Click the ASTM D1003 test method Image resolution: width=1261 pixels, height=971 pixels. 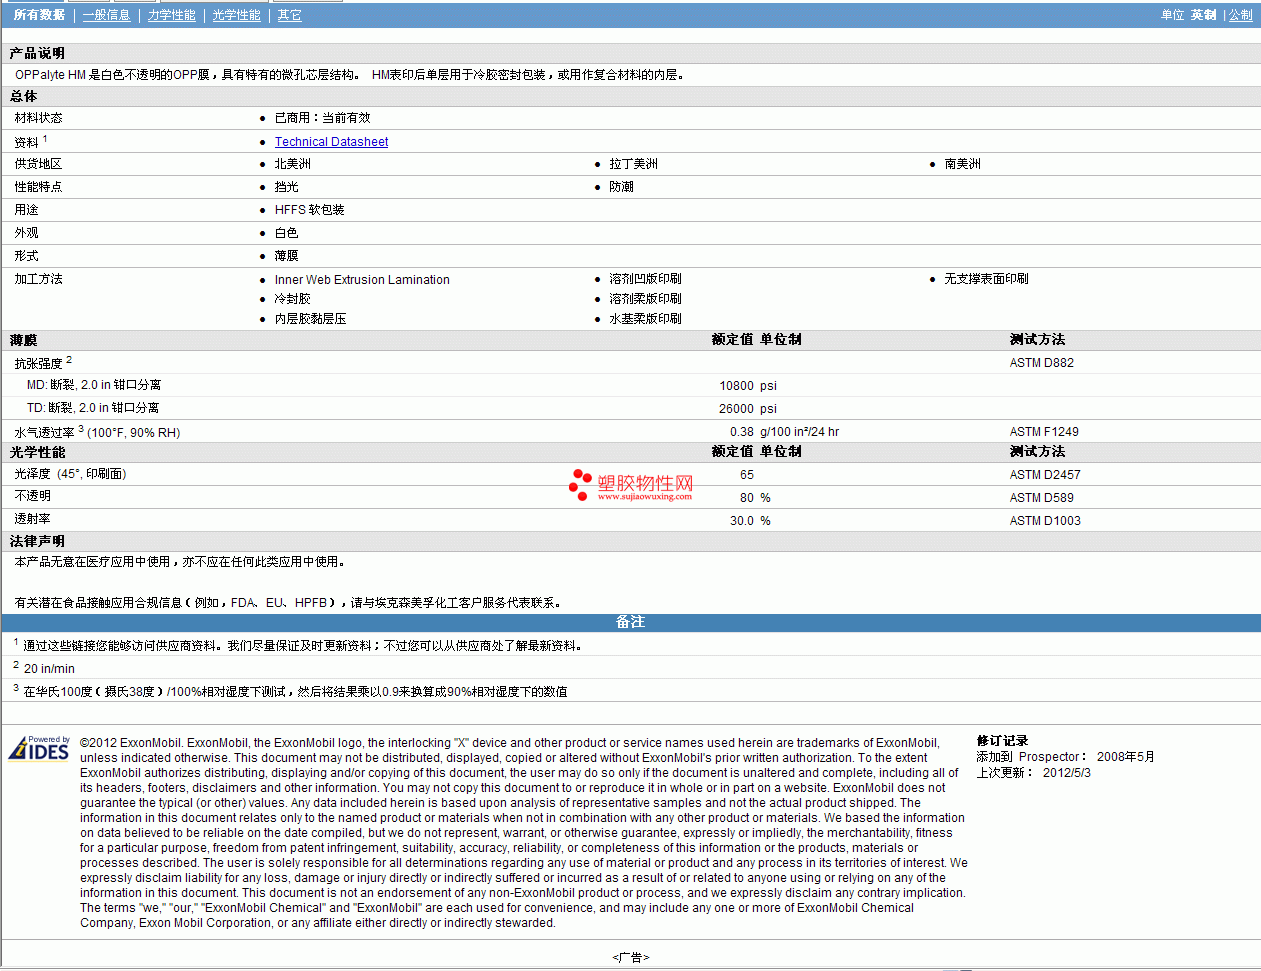[1045, 521]
